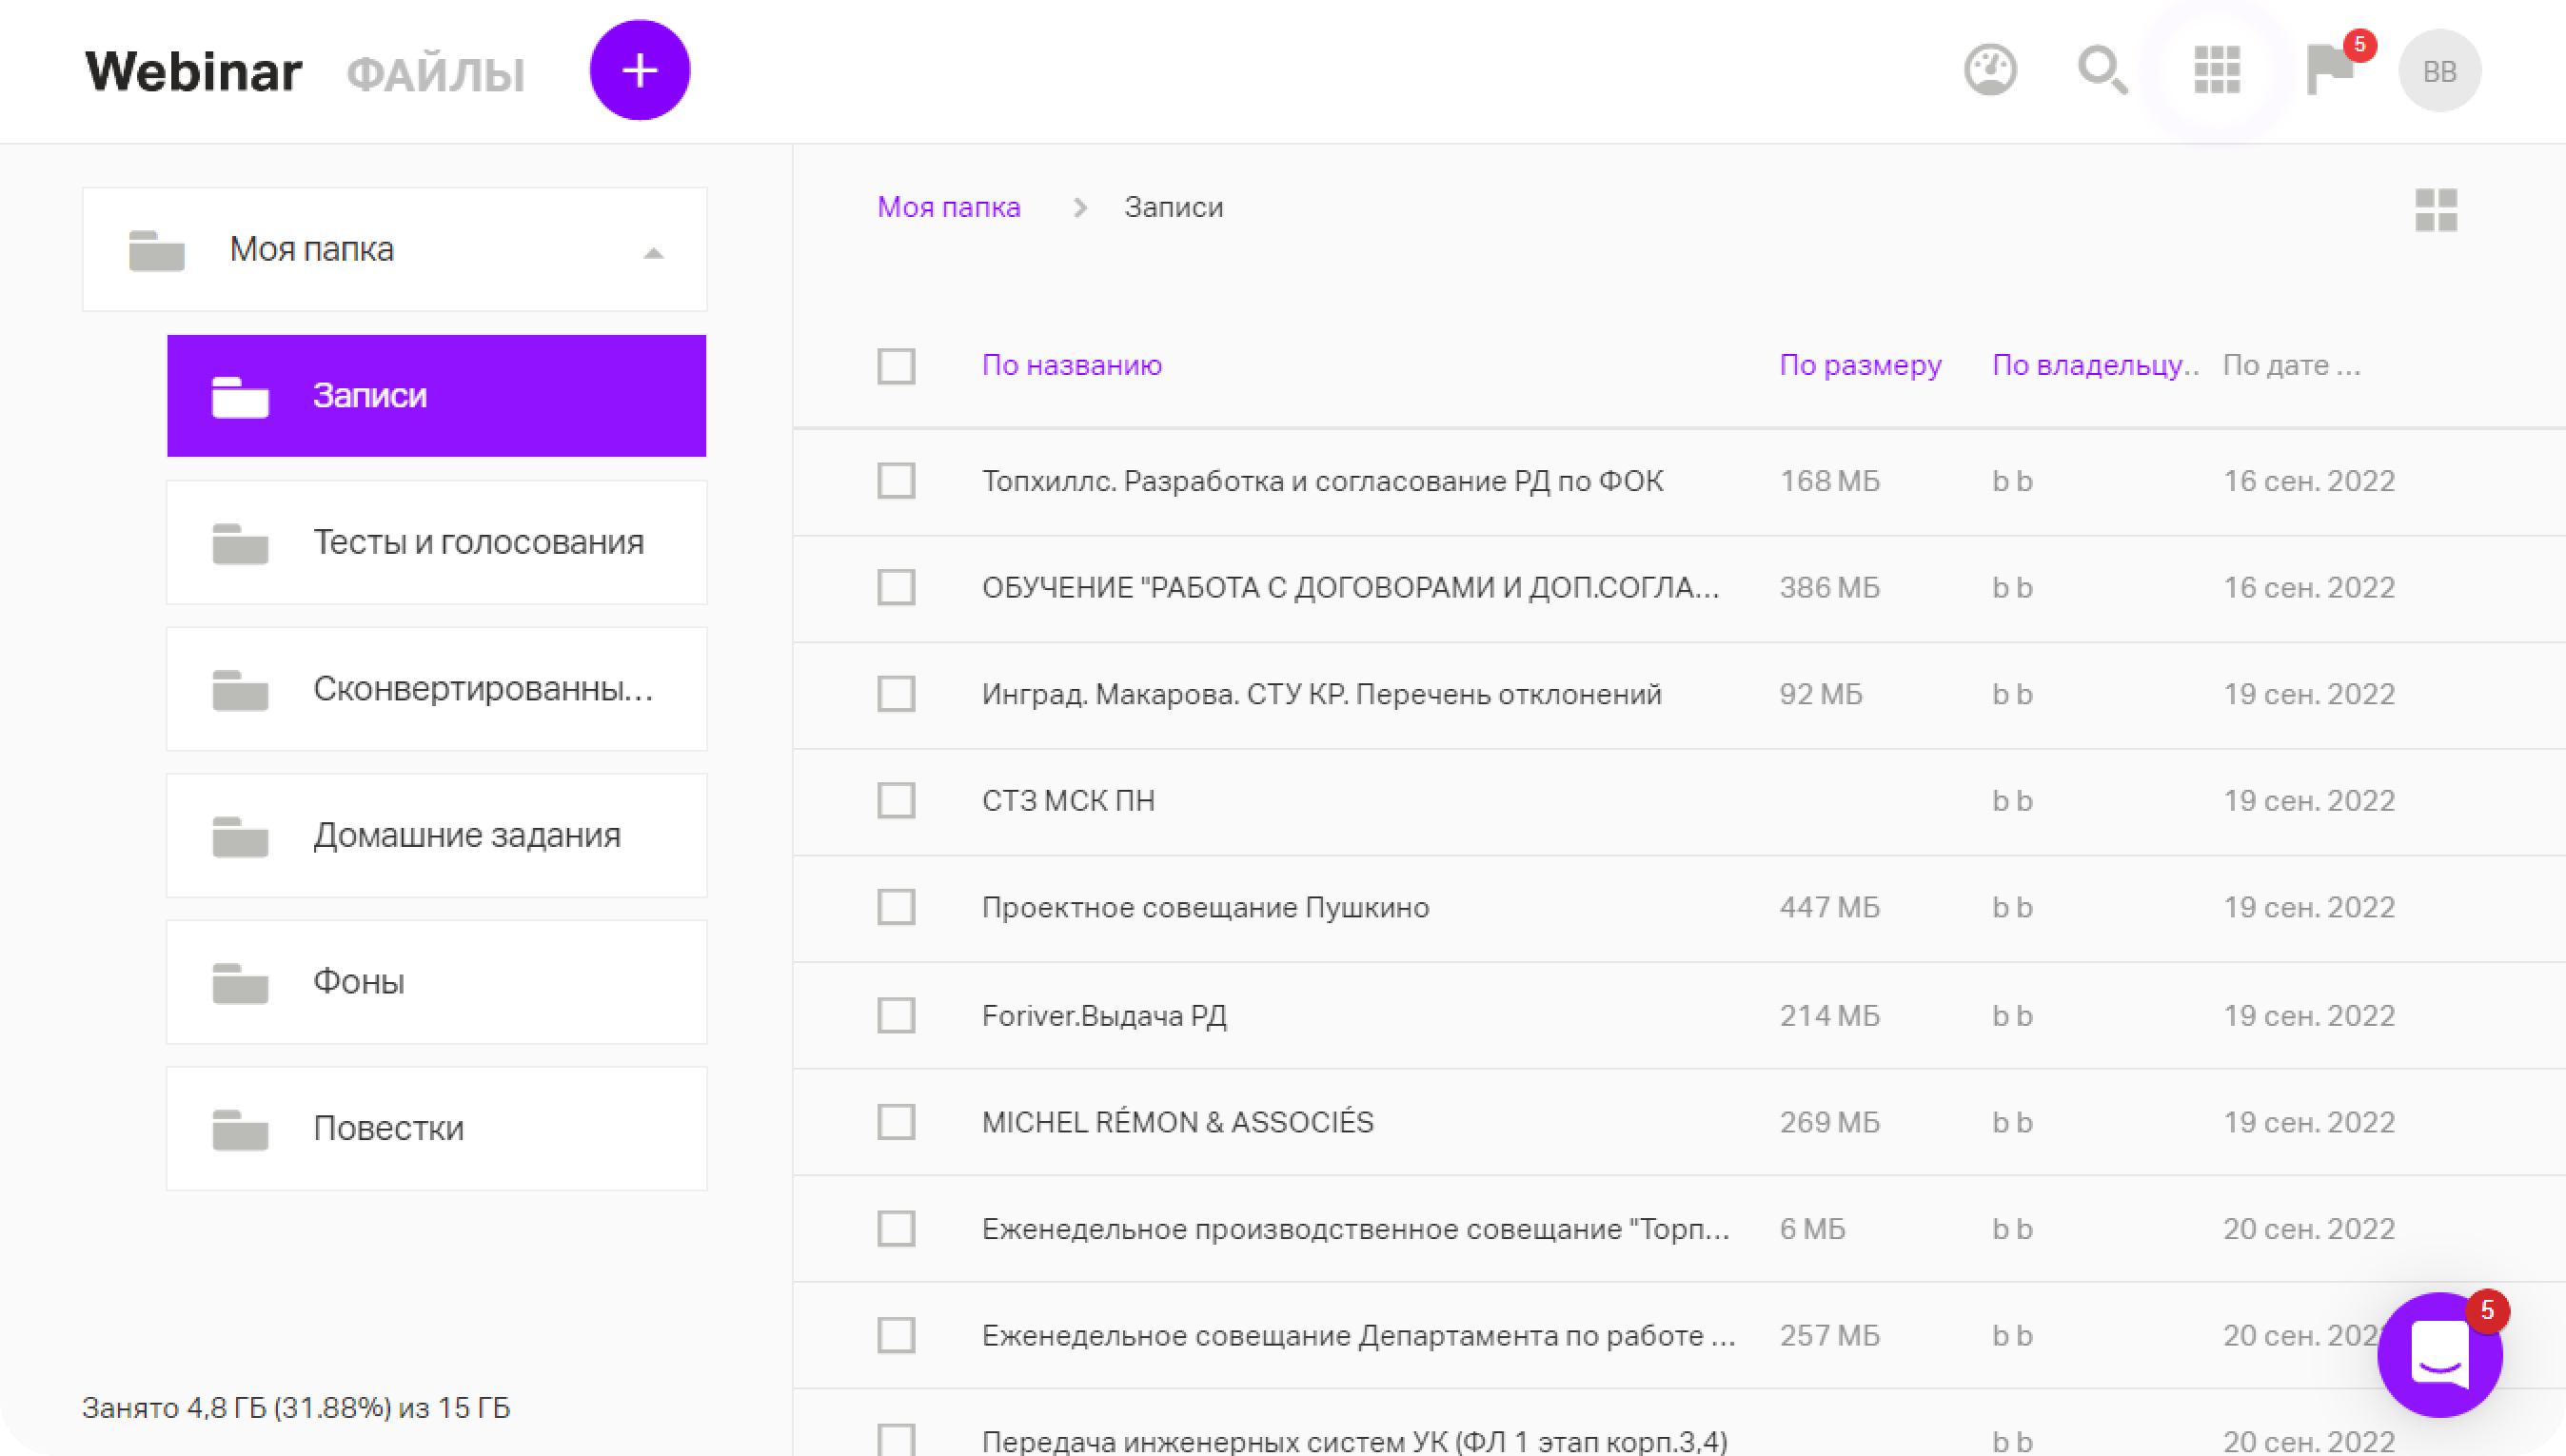Click the BB user avatar
This screenshot has height=1456, width=2566.
2439,71
